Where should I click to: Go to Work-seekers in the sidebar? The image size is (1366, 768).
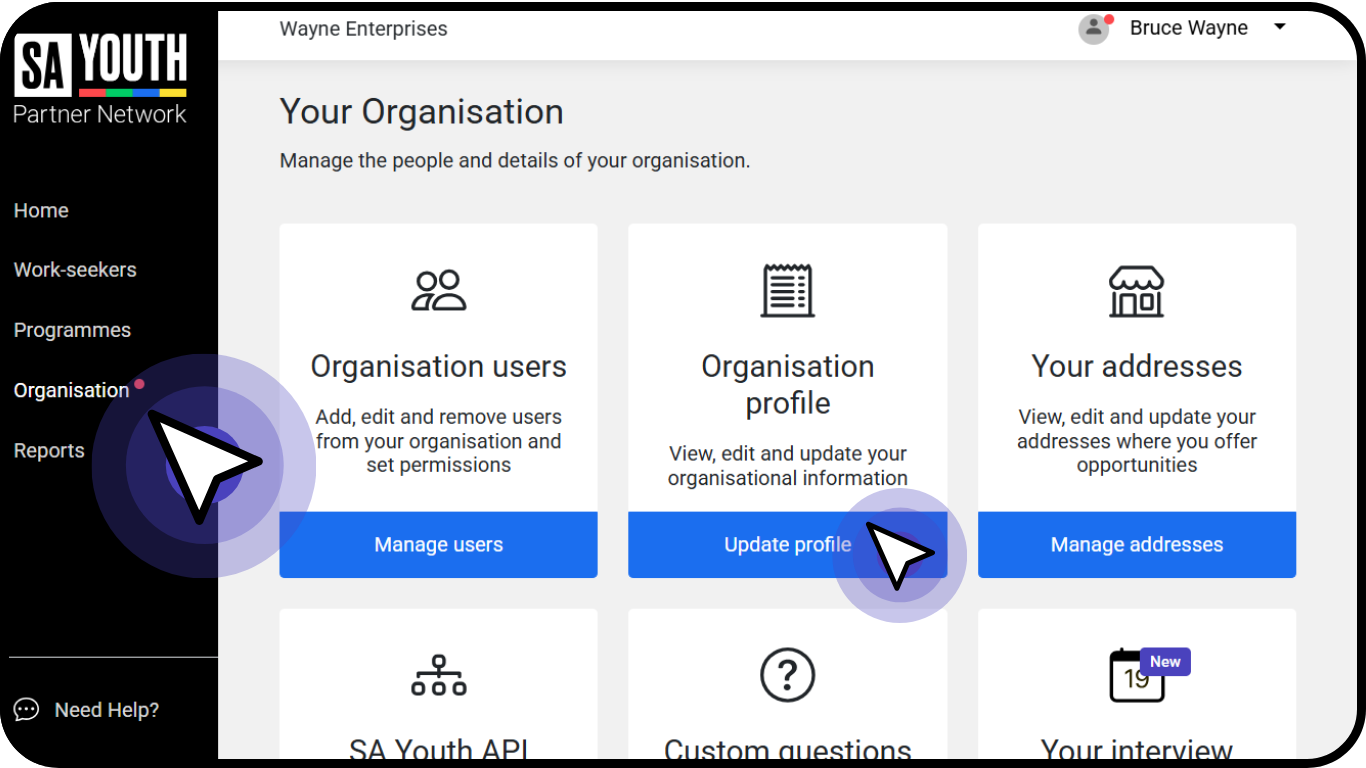pos(75,269)
